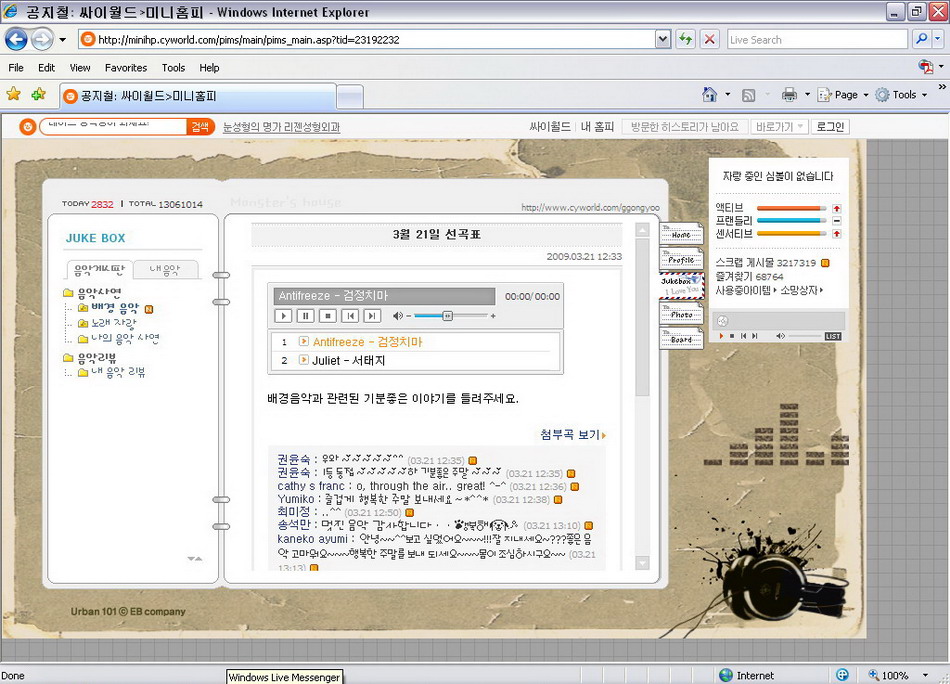Mute the post player speaker icon
Image resolution: width=950 pixels, height=684 pixels.
coord(397,316)
